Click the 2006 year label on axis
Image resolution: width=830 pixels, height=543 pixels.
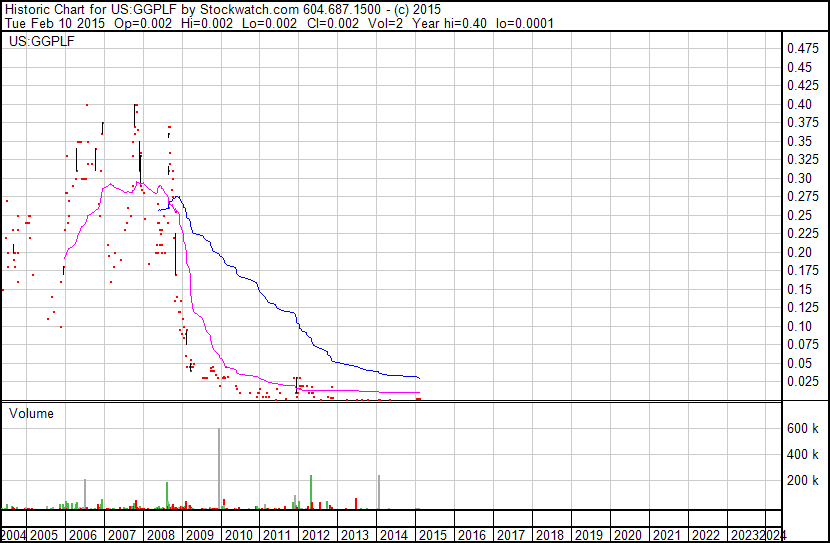click(83, 535)
